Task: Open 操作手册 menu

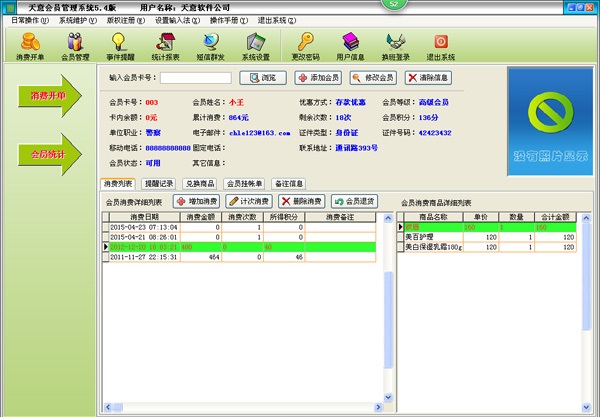Action: coord(229,21)
